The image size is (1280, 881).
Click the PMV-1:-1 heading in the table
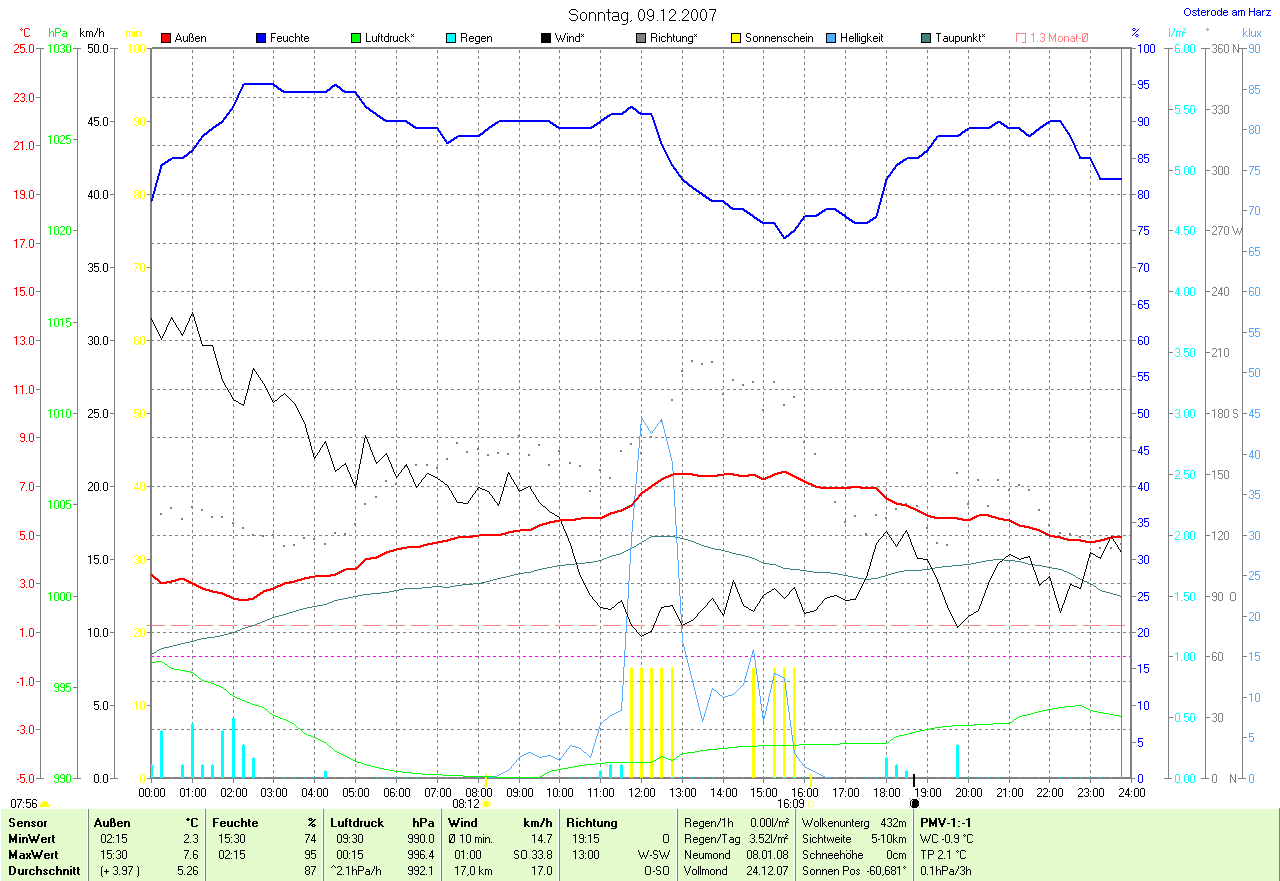(946, 822)
